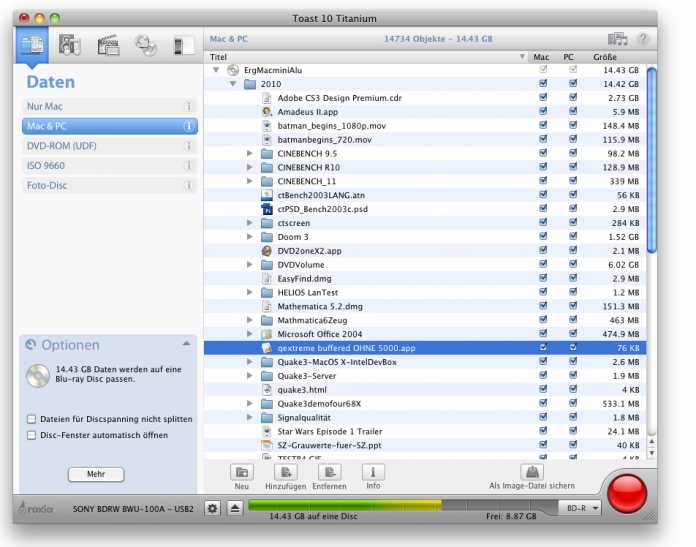The height and width of the screenshot is (547, 696).
Task: Select Star Wars Episode 1 Trailer row
Action: point(425,431)
